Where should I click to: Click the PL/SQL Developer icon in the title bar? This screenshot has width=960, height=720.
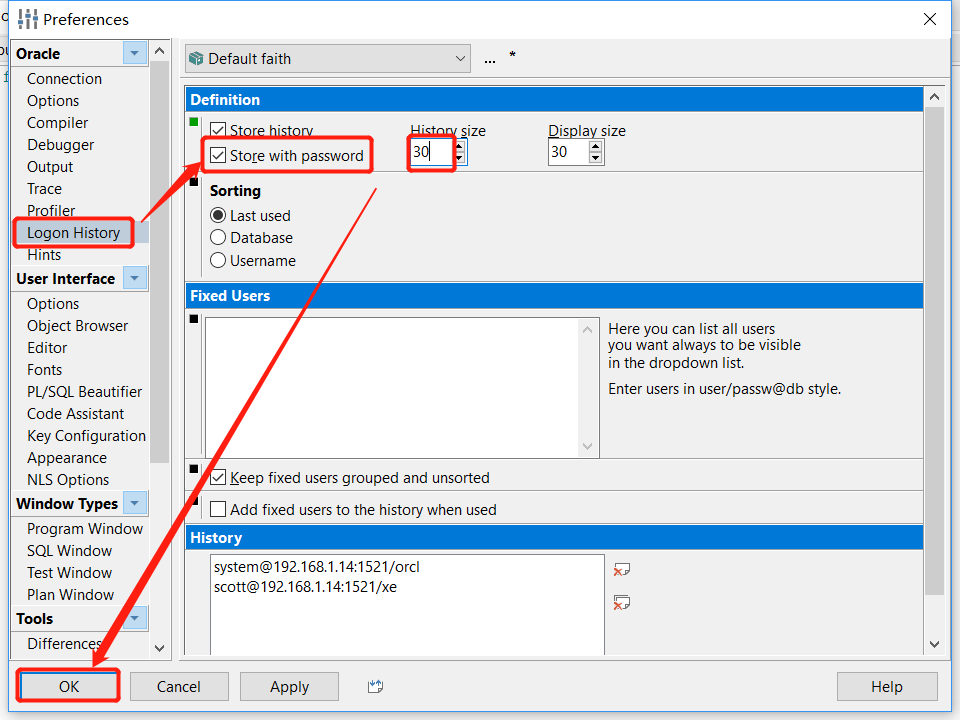coord(25,18)
